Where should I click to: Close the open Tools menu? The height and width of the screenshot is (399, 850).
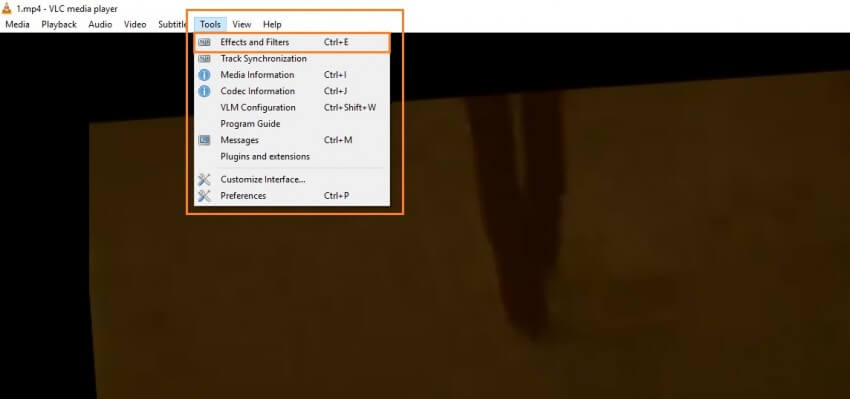tap(210, 24)
